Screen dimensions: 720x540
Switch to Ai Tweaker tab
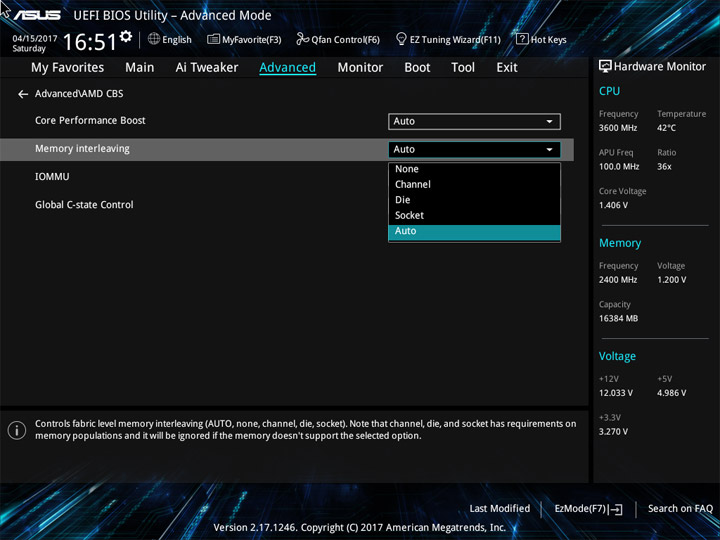click(207, 68)
